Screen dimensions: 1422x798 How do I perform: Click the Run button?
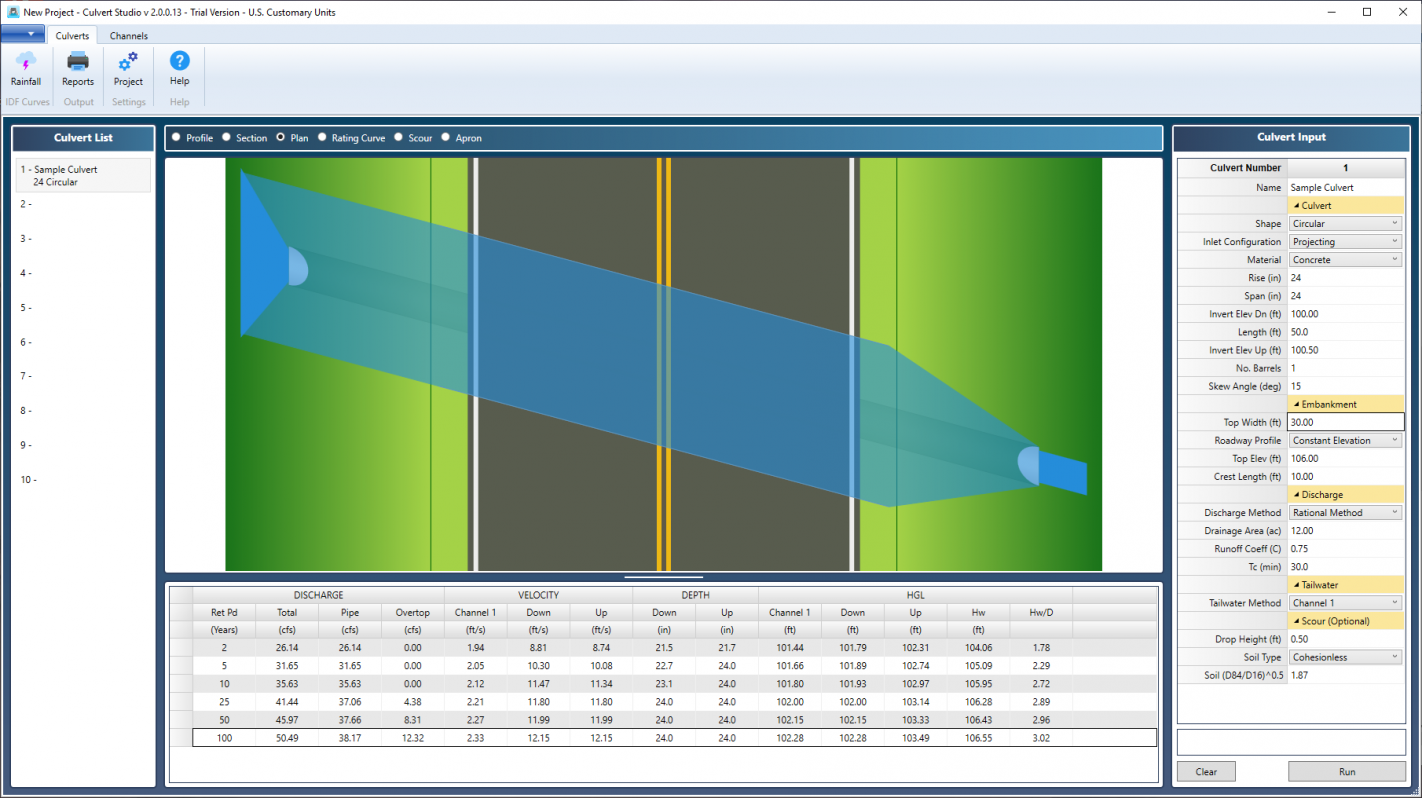[1346, 771]
